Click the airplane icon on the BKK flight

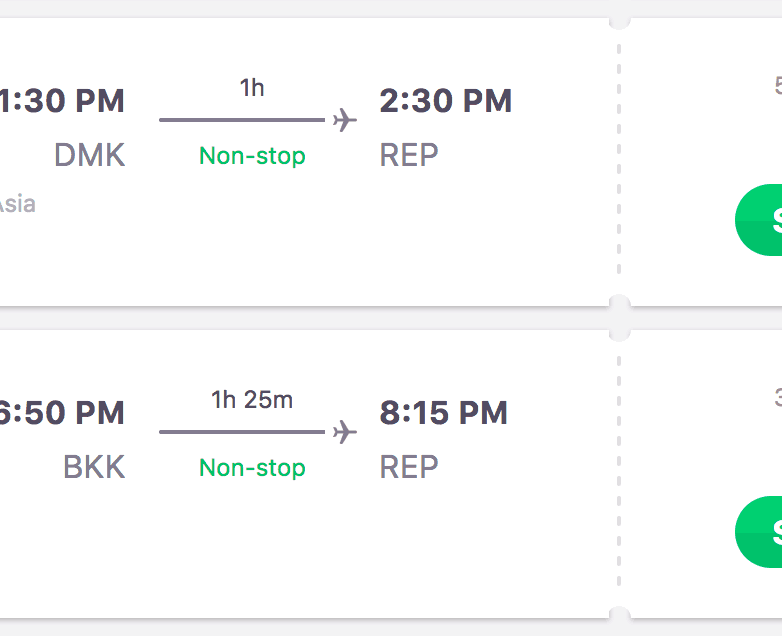click(x=345, y=432)
